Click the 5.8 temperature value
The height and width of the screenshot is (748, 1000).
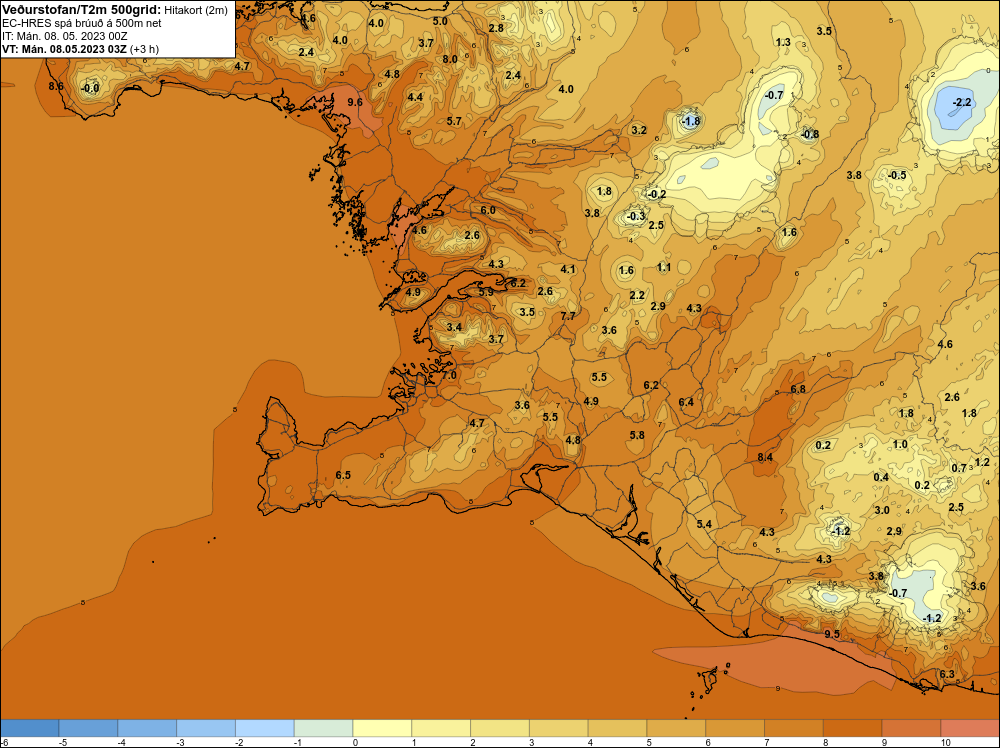pos(637,435)
